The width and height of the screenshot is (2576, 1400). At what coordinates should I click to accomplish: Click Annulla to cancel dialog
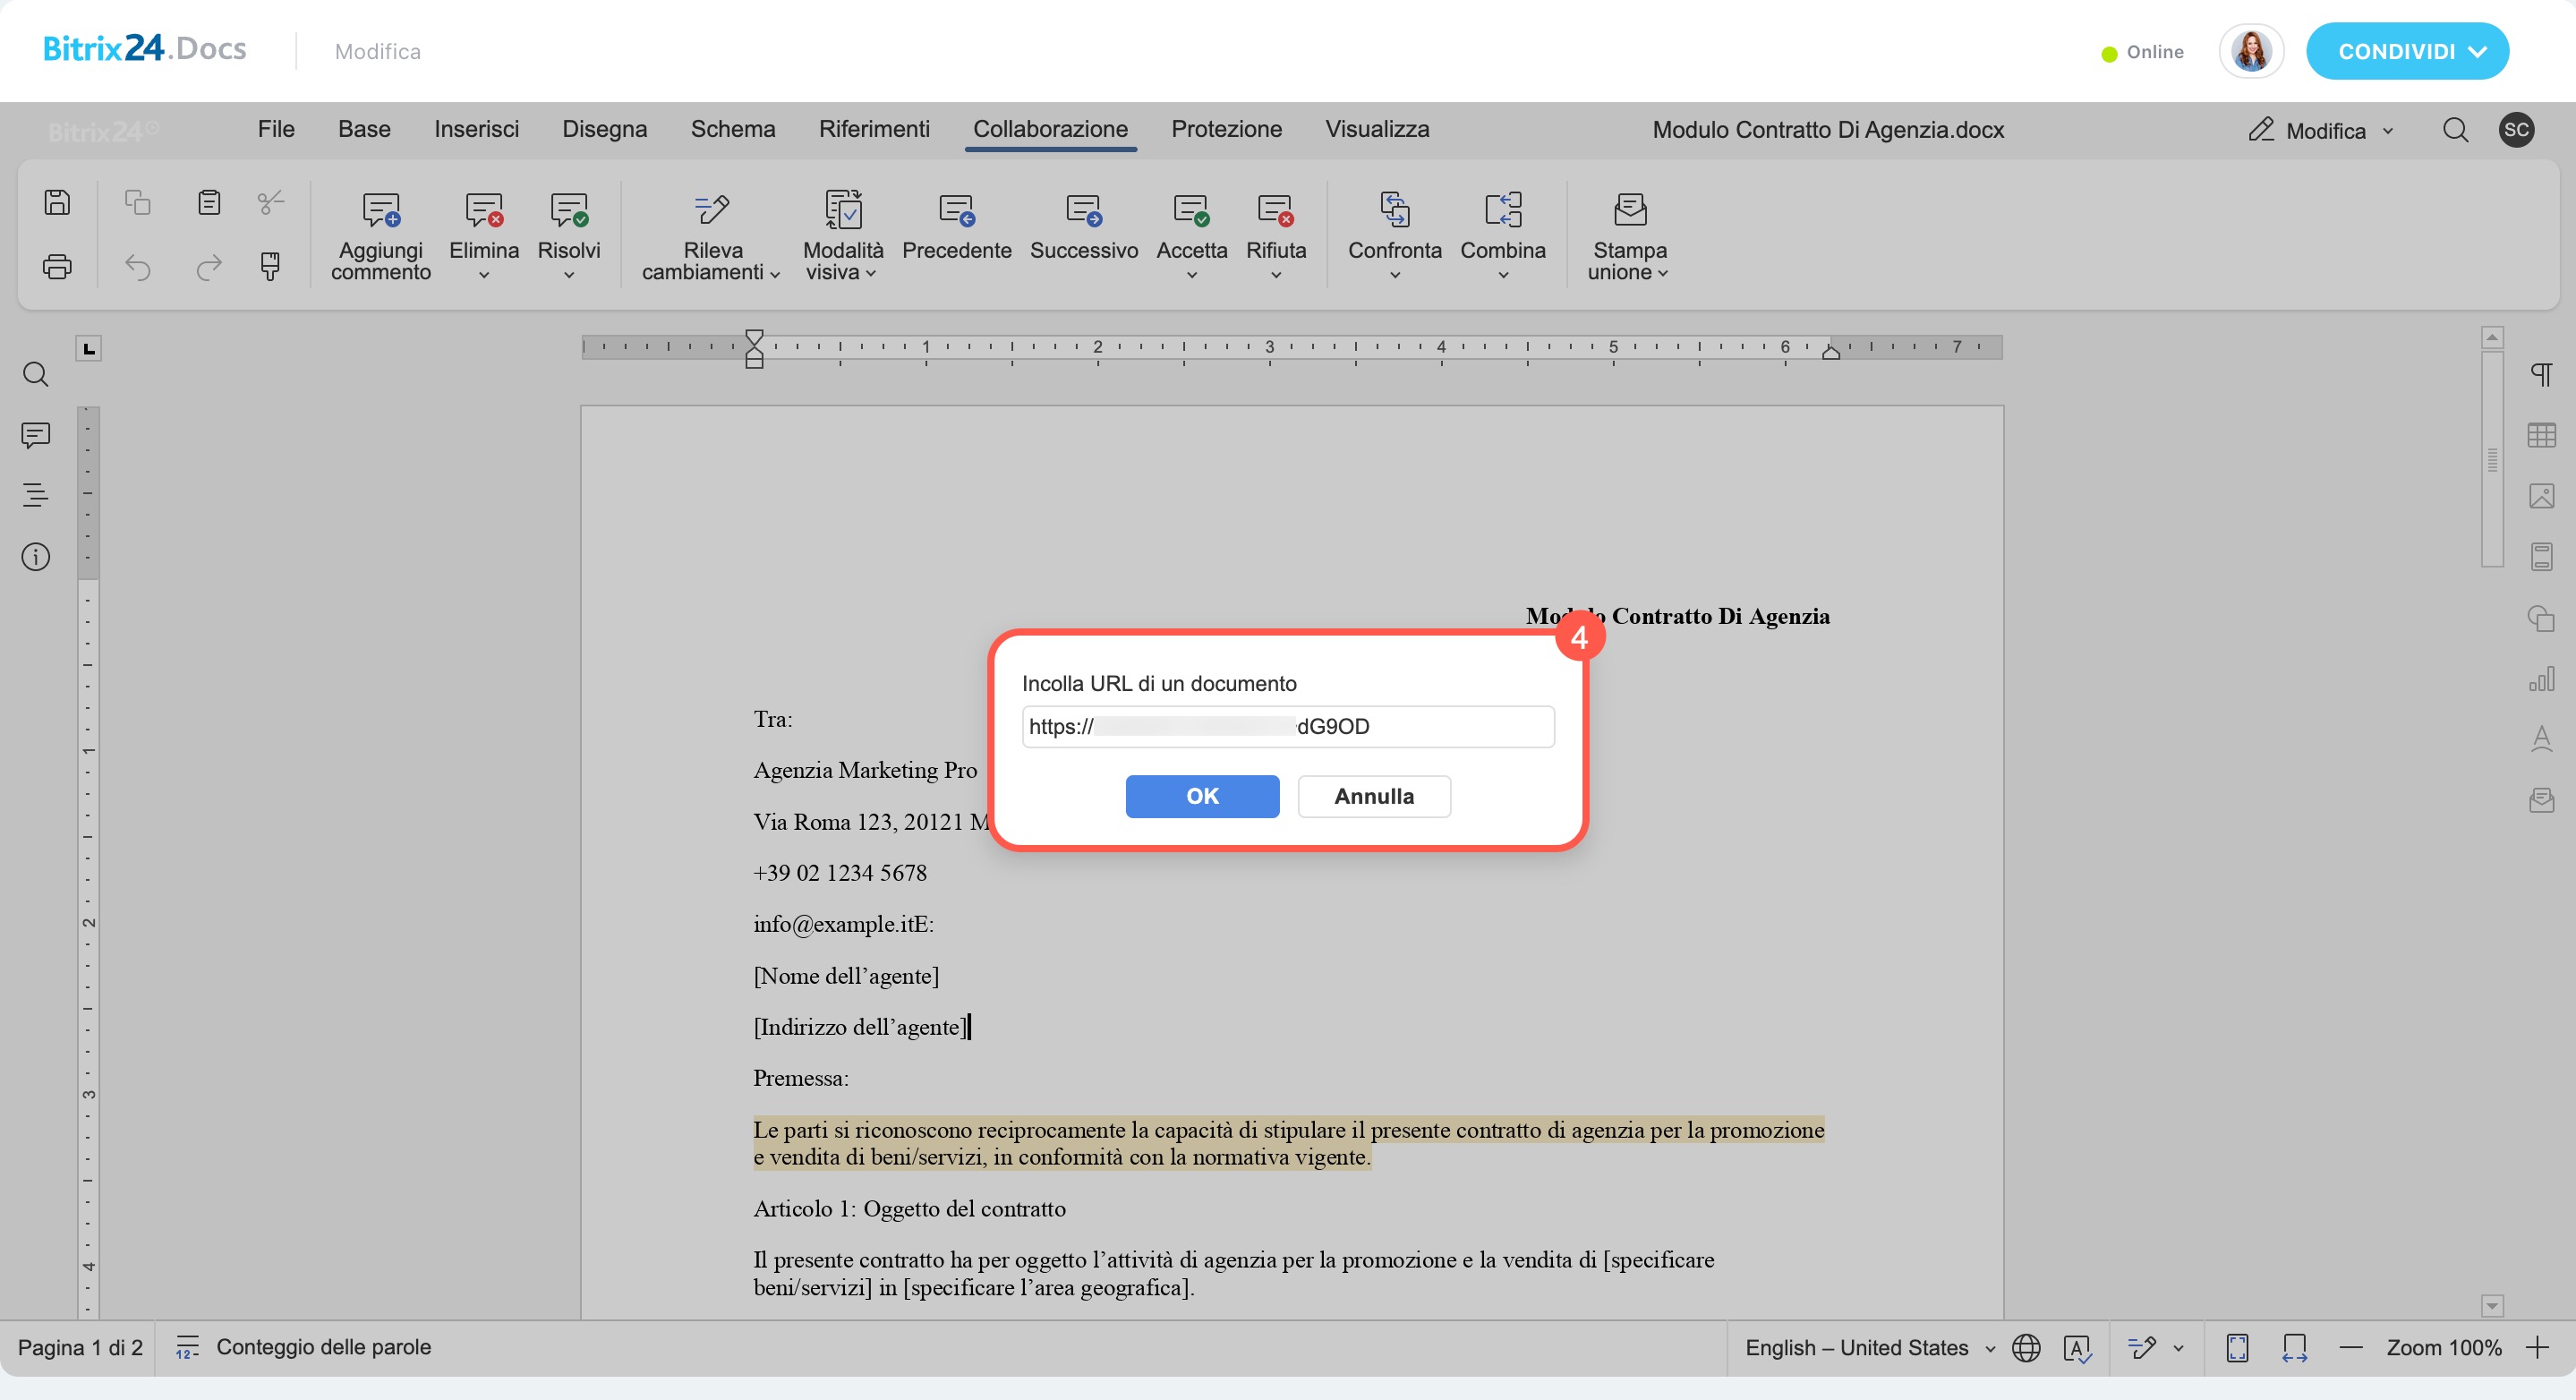tap(1373, 796)
